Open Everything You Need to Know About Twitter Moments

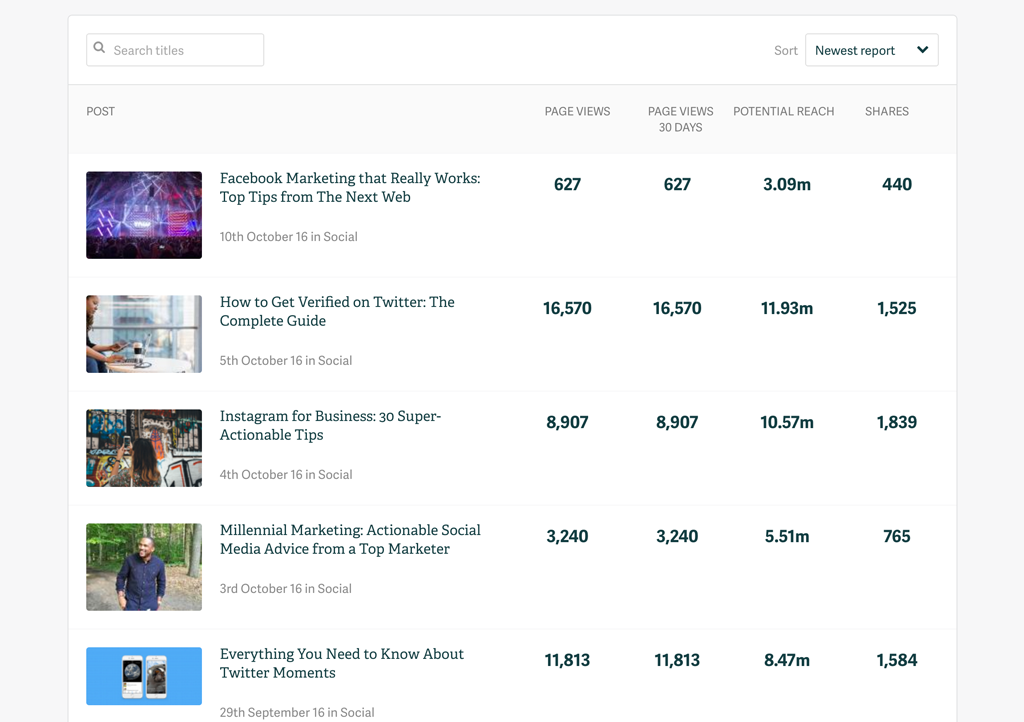(x=341, y=663)
